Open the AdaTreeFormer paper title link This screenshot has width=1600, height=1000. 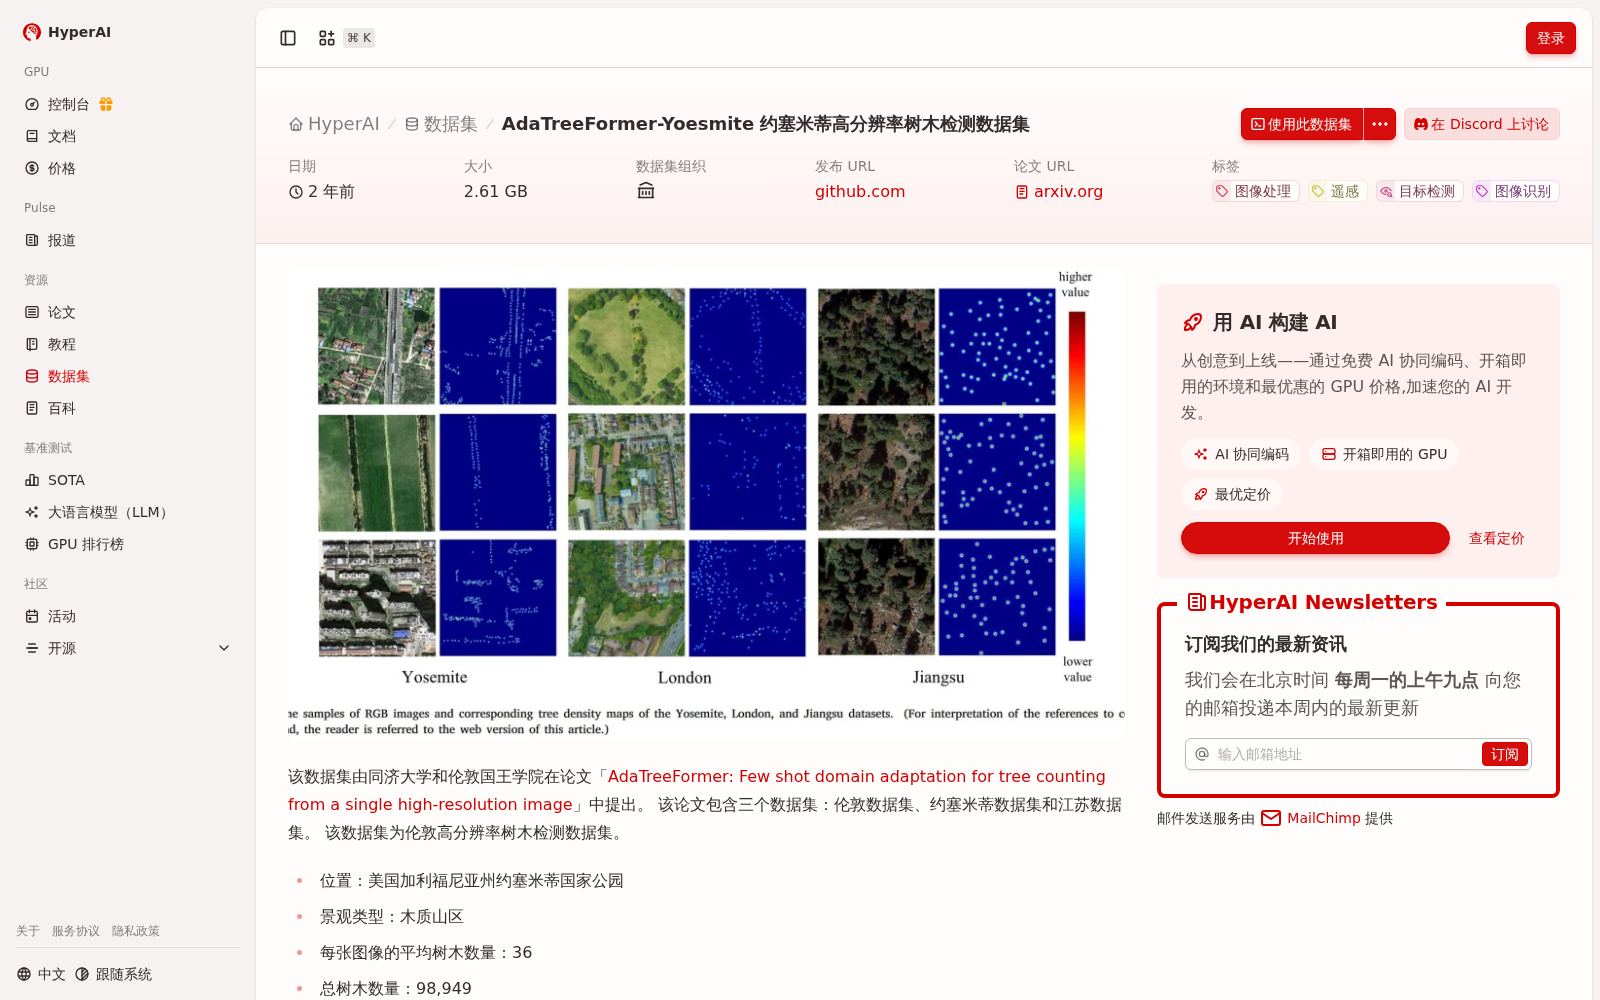697,790
